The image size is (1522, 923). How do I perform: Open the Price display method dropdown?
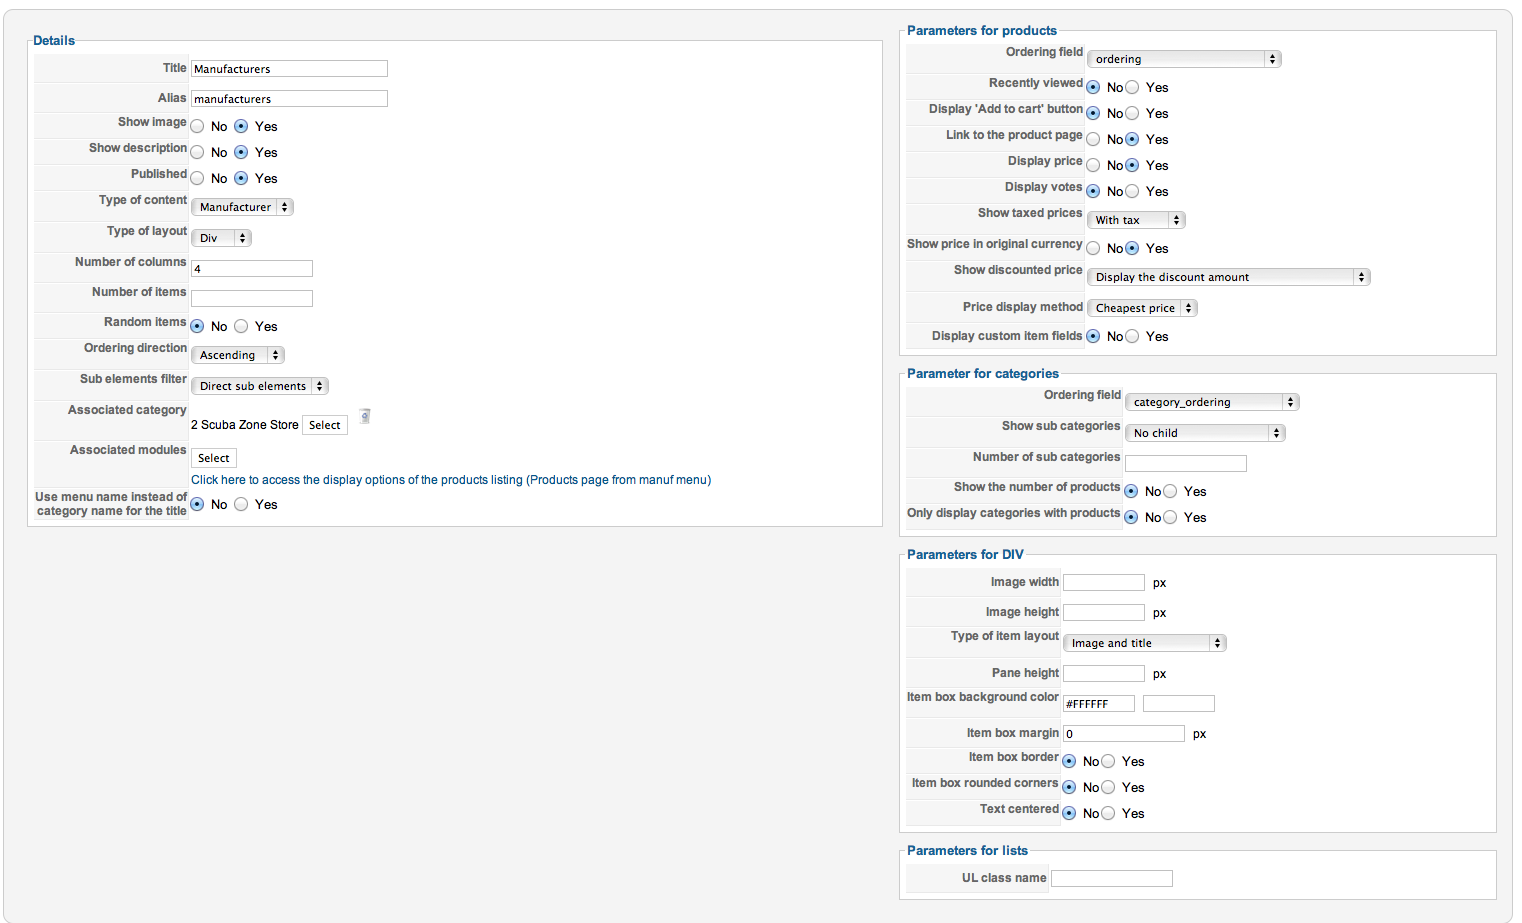tap(1142, 308)
